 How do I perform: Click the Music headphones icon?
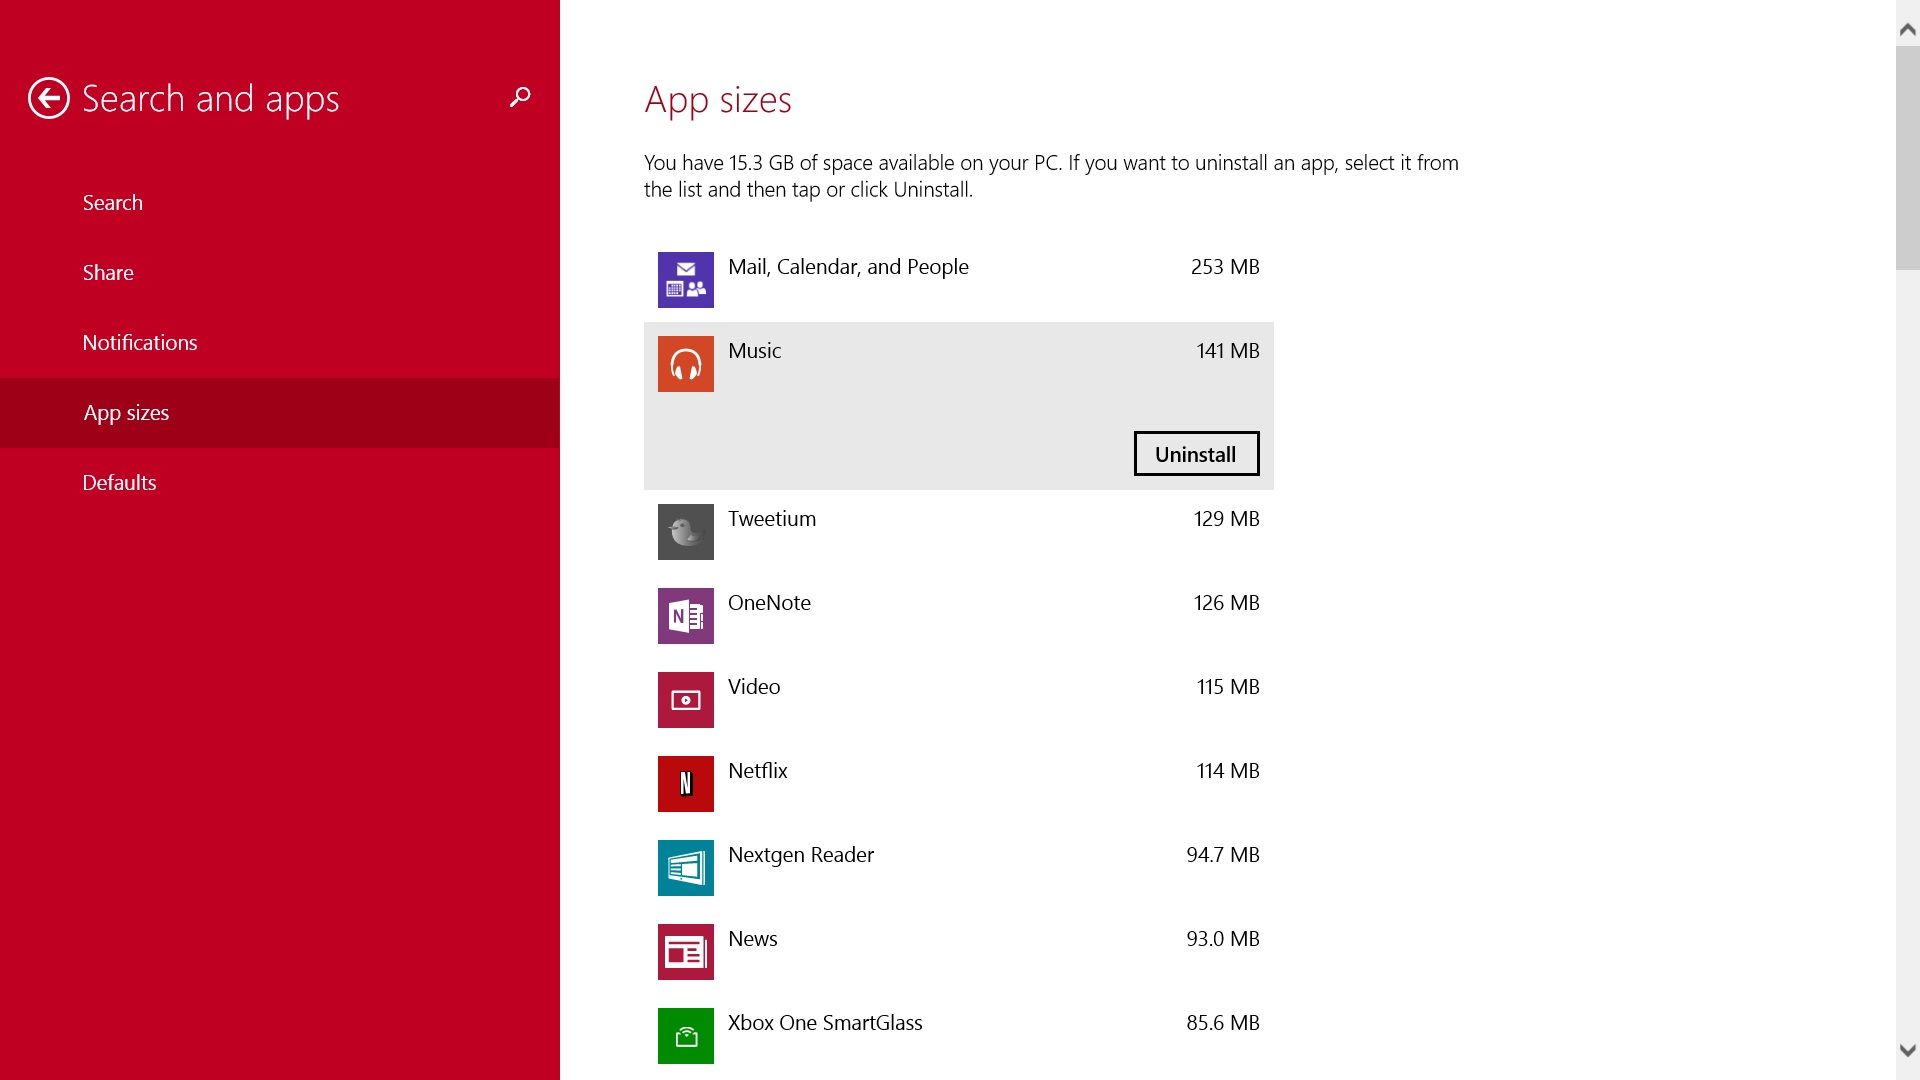pyautogui.click(x=686, y=364)
